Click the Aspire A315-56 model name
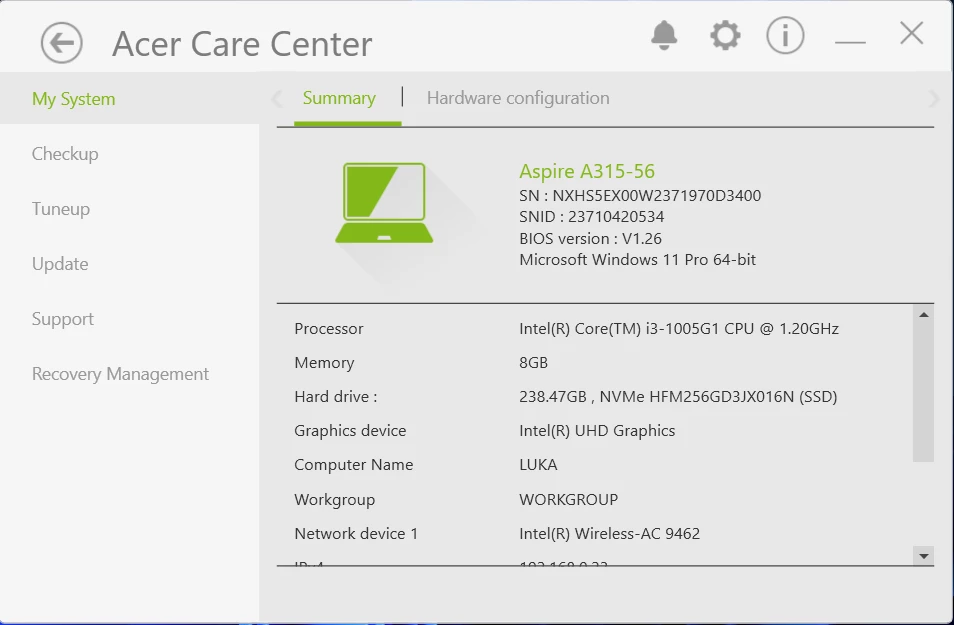The image size is (954, 625). point(587,172)
